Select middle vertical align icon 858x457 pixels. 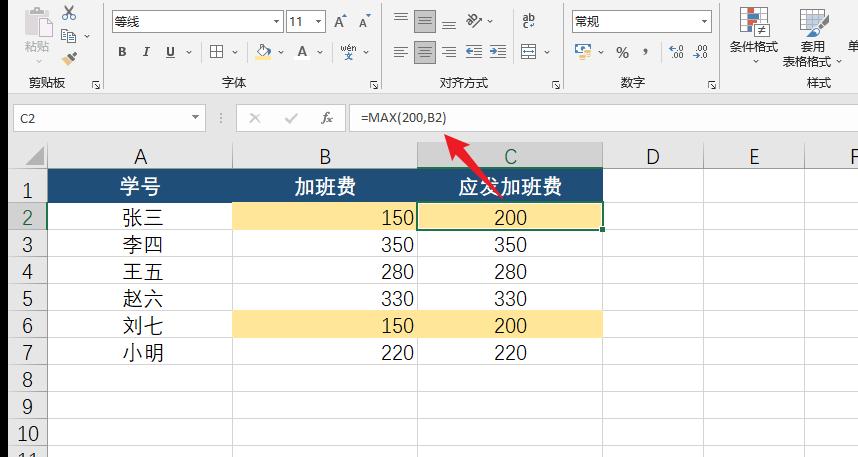[425, 21]
